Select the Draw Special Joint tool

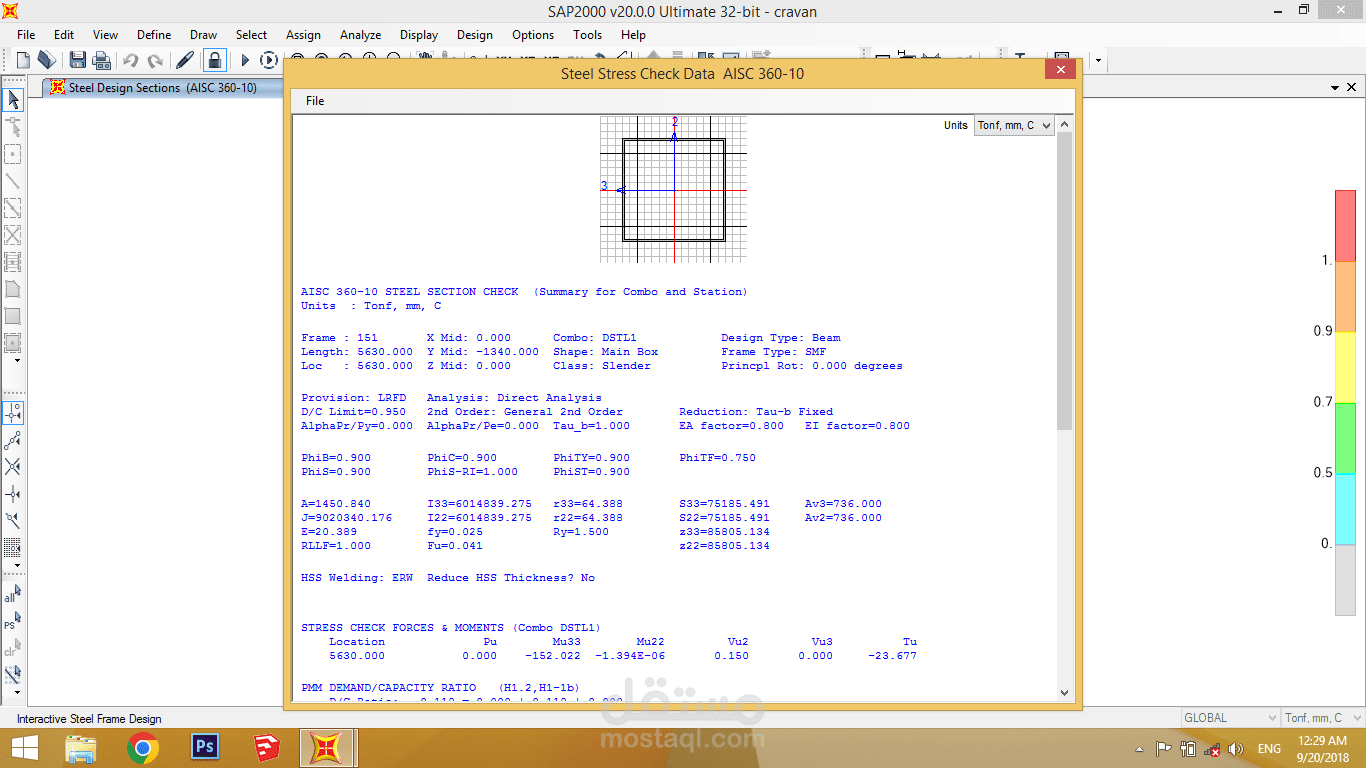click(13, 154)
